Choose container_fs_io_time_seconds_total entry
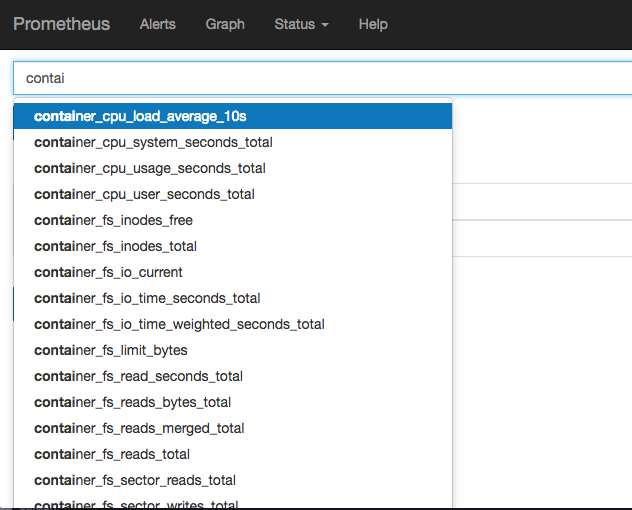 pyautogui.click(x=147, y=298)
